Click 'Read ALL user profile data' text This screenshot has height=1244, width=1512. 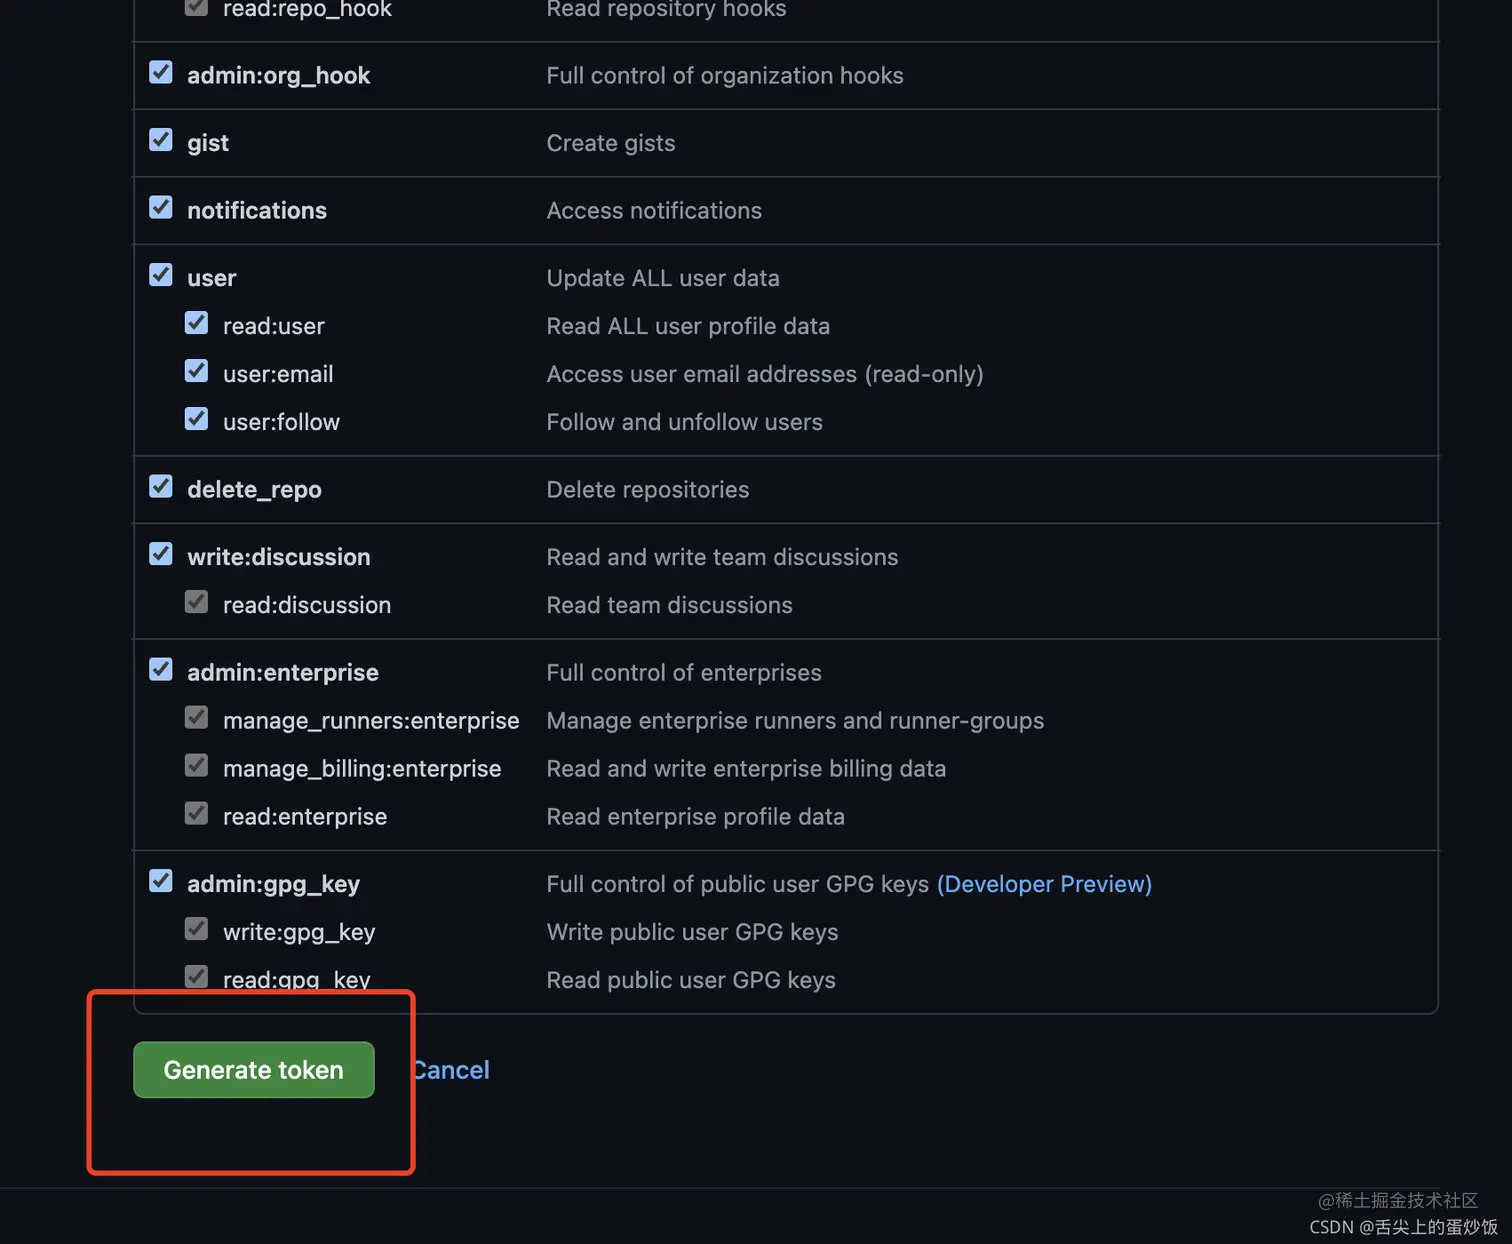click(688, 326)
